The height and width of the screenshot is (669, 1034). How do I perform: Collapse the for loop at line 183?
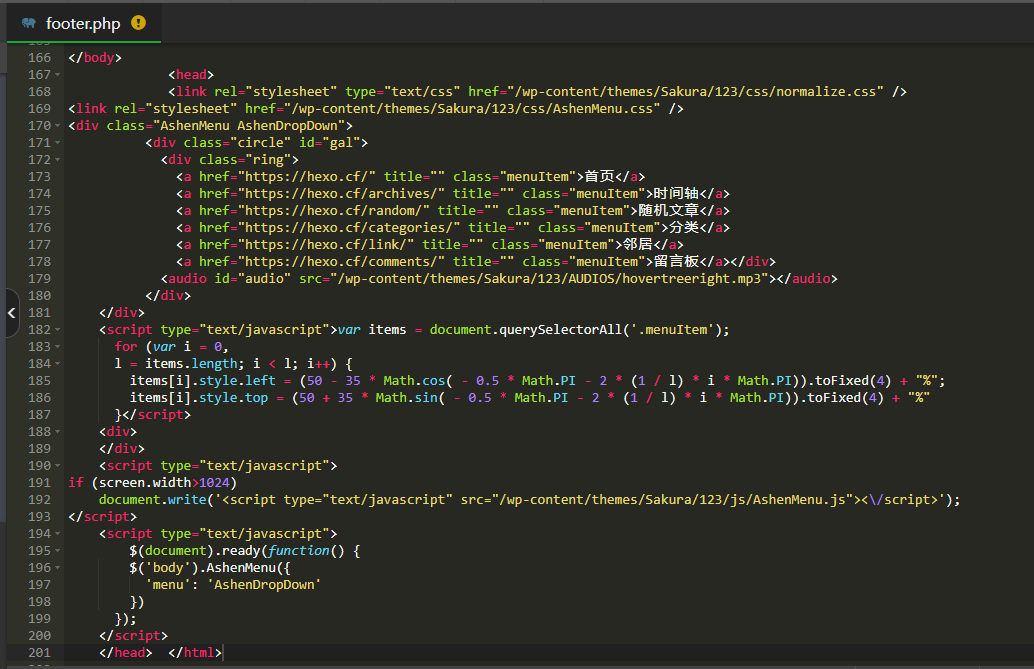tap(56, 347)
